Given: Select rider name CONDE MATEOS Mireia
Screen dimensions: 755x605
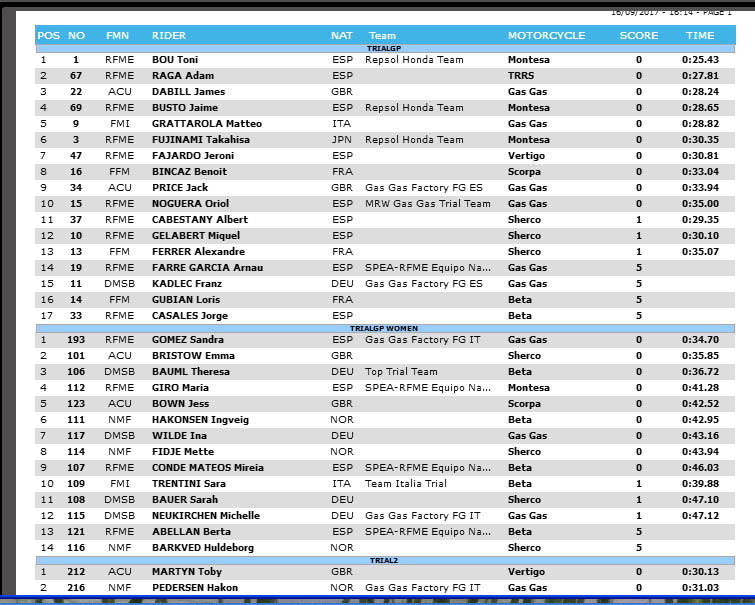Looking at the screenshot, I should [x=208, y=468].
